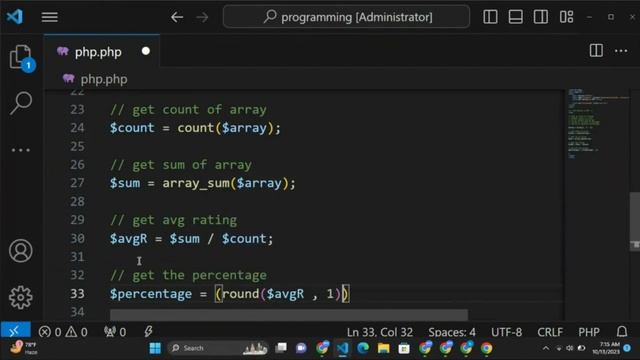This screenshot has width=640, height=360.
Task: Open Task View on the taskbar
Action: pos(281,348)
